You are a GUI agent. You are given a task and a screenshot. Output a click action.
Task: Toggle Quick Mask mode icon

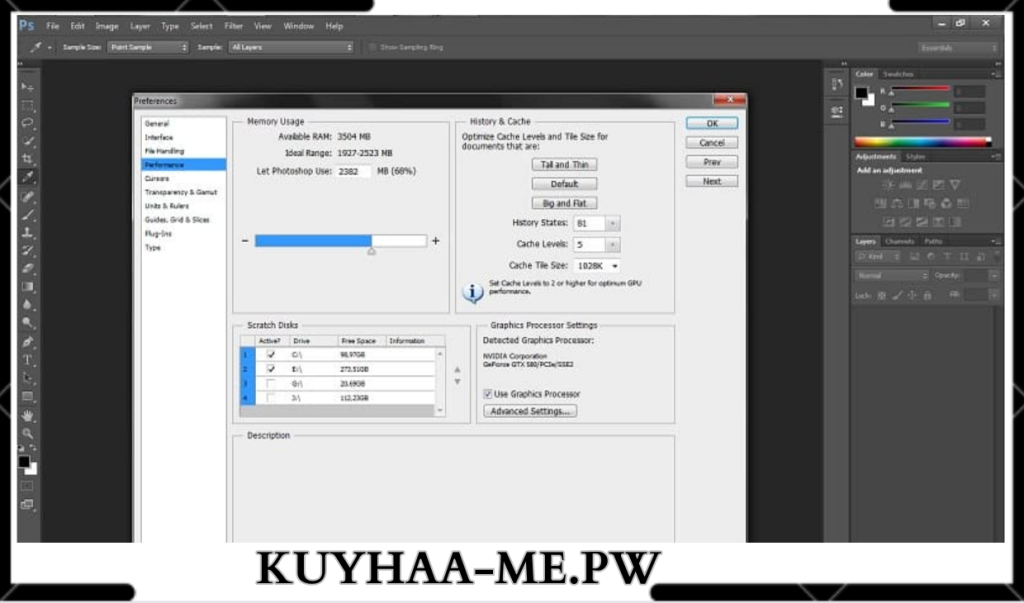click(27, 486)
